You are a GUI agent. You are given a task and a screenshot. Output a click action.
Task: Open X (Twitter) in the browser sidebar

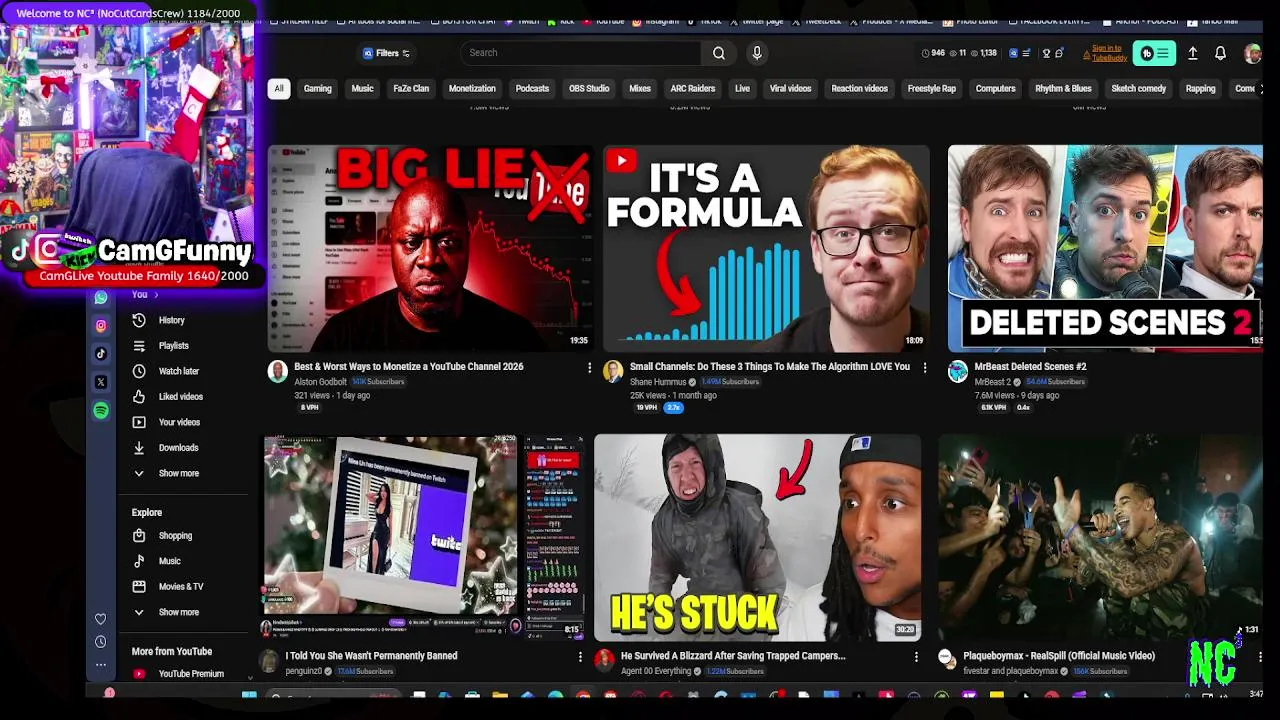(101, 382)
